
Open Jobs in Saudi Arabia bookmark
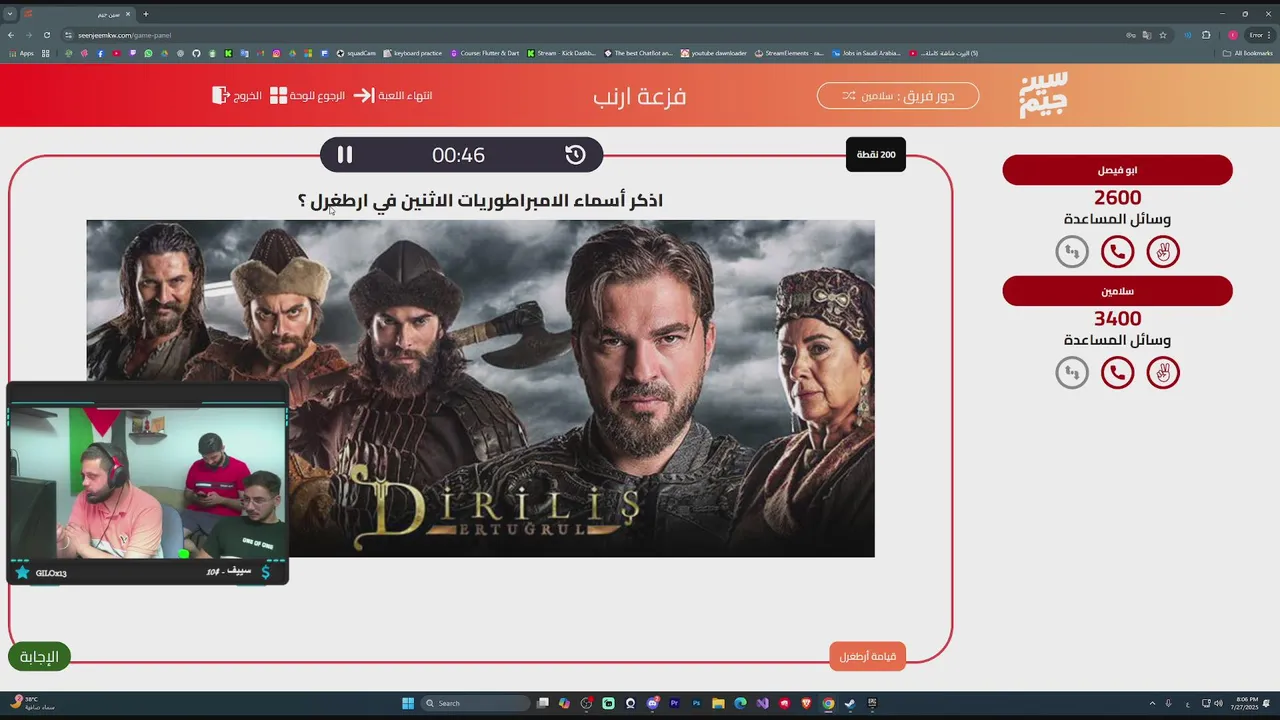click(x=867, y=53)
